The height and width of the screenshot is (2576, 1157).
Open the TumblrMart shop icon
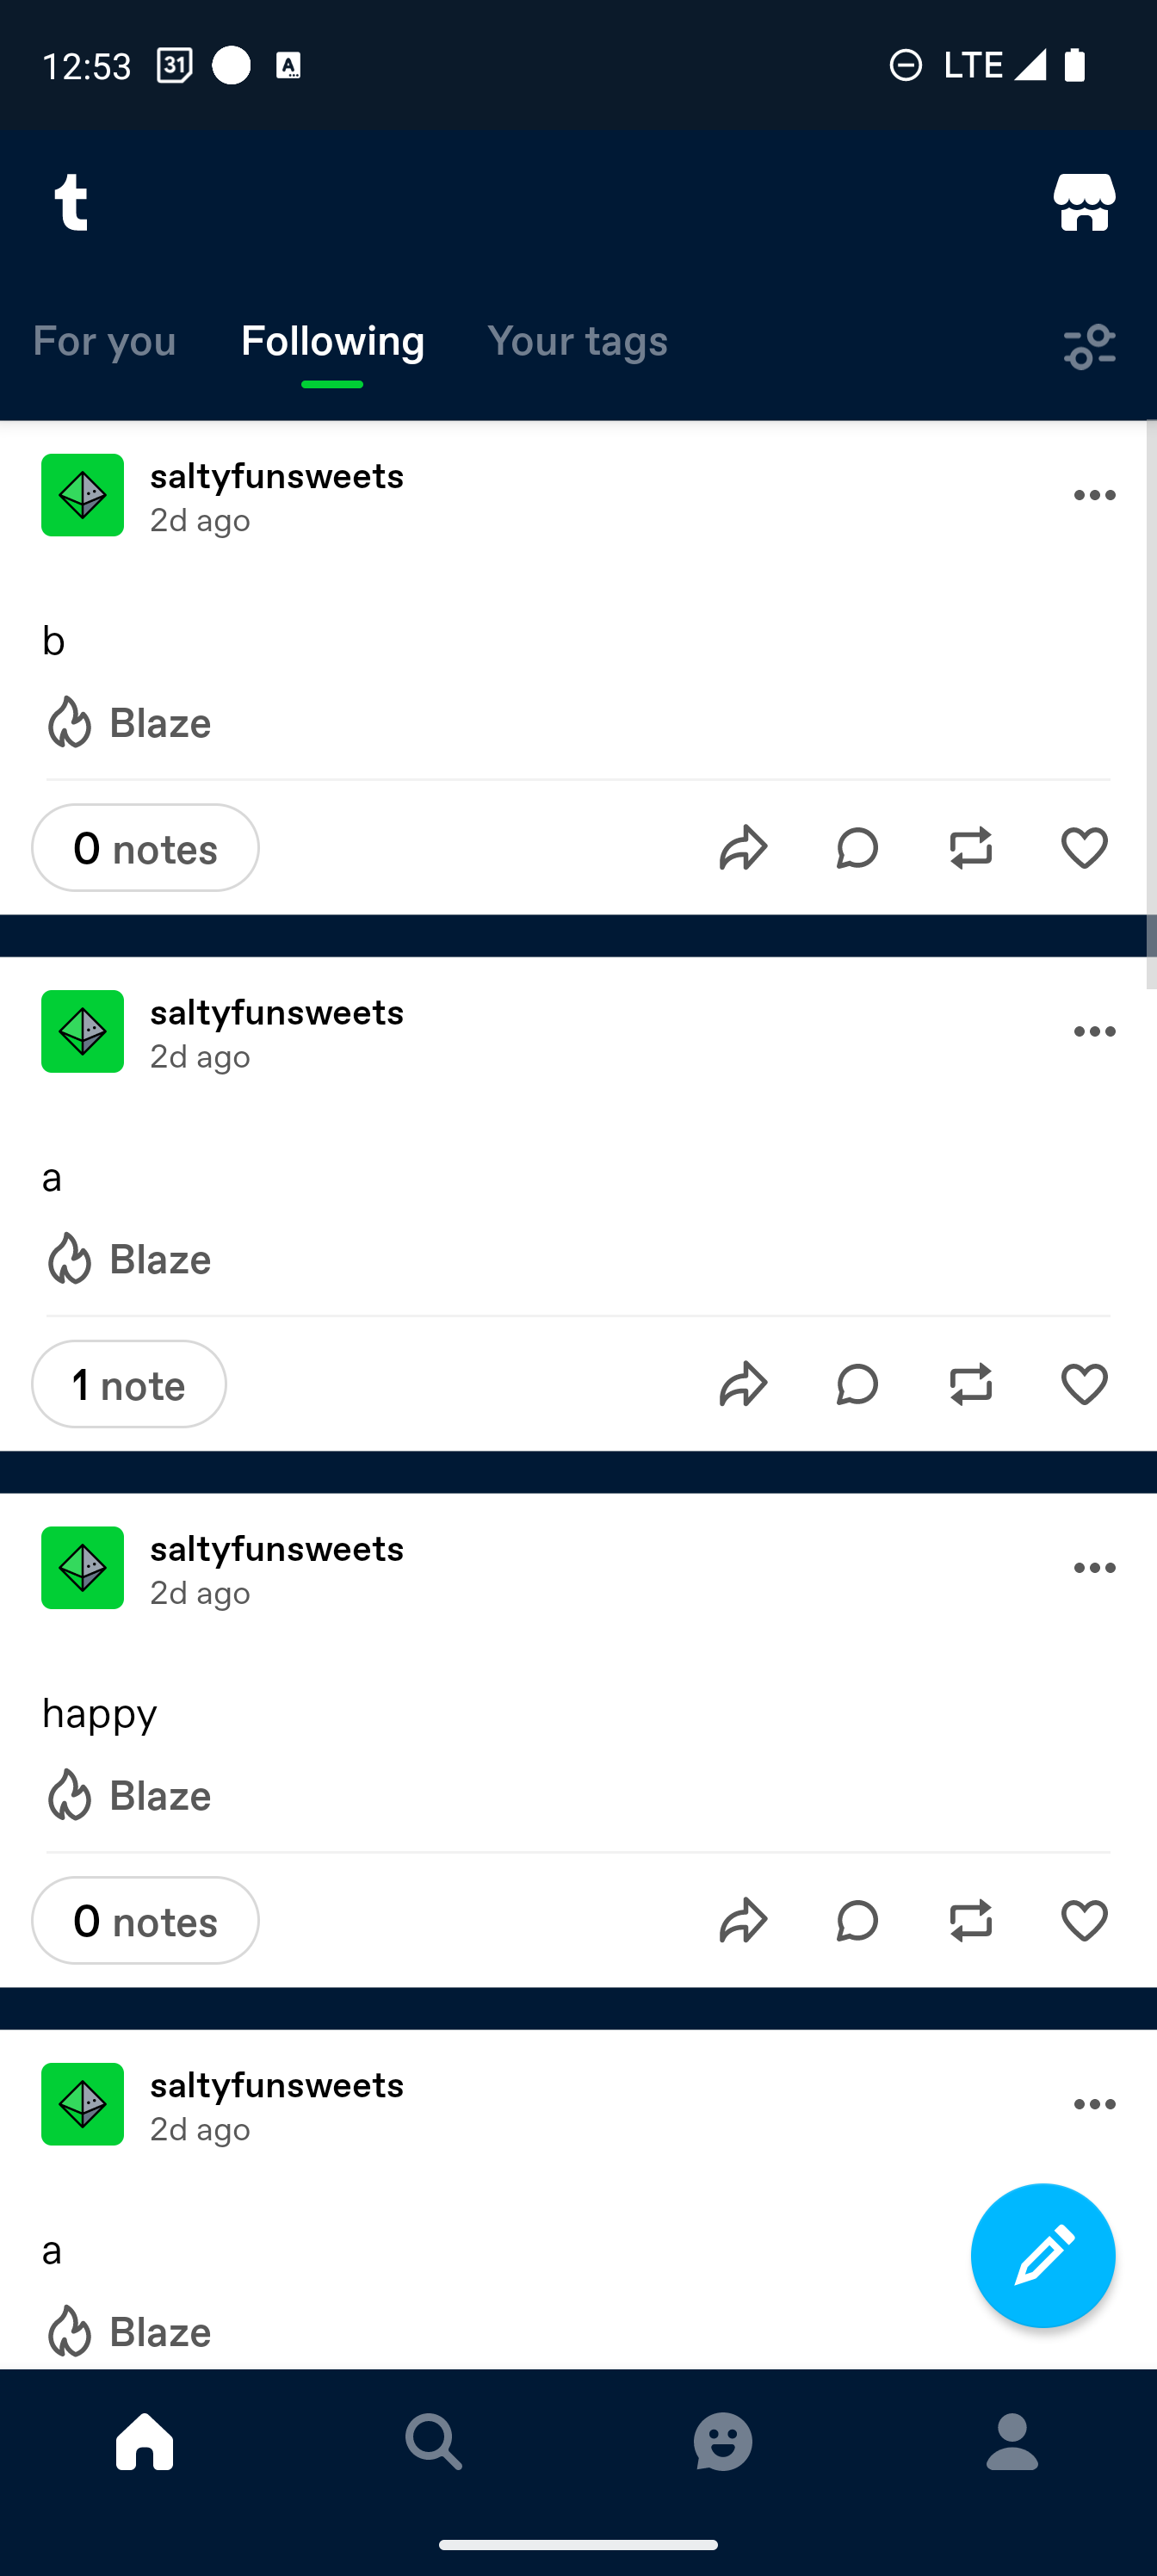(1084, 203)
